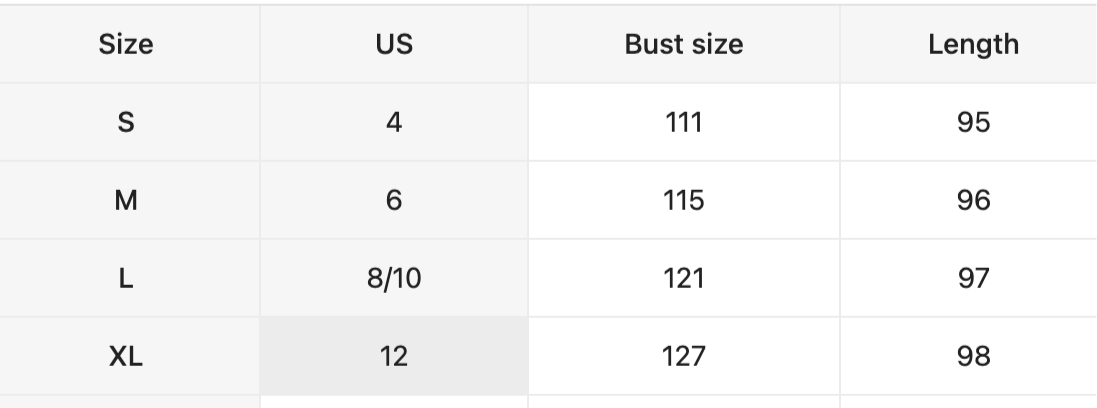
Task: Click the highlighted US 12 cell
Action: 394,356
